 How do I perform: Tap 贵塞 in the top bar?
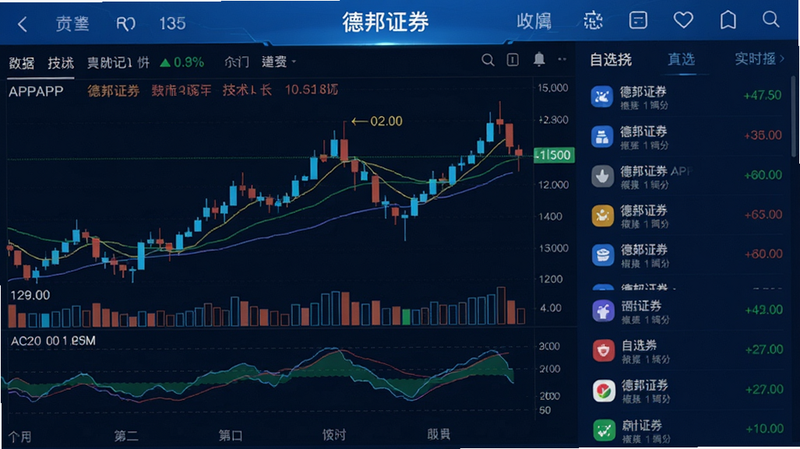pyautogui.click(x=72, y=23)
